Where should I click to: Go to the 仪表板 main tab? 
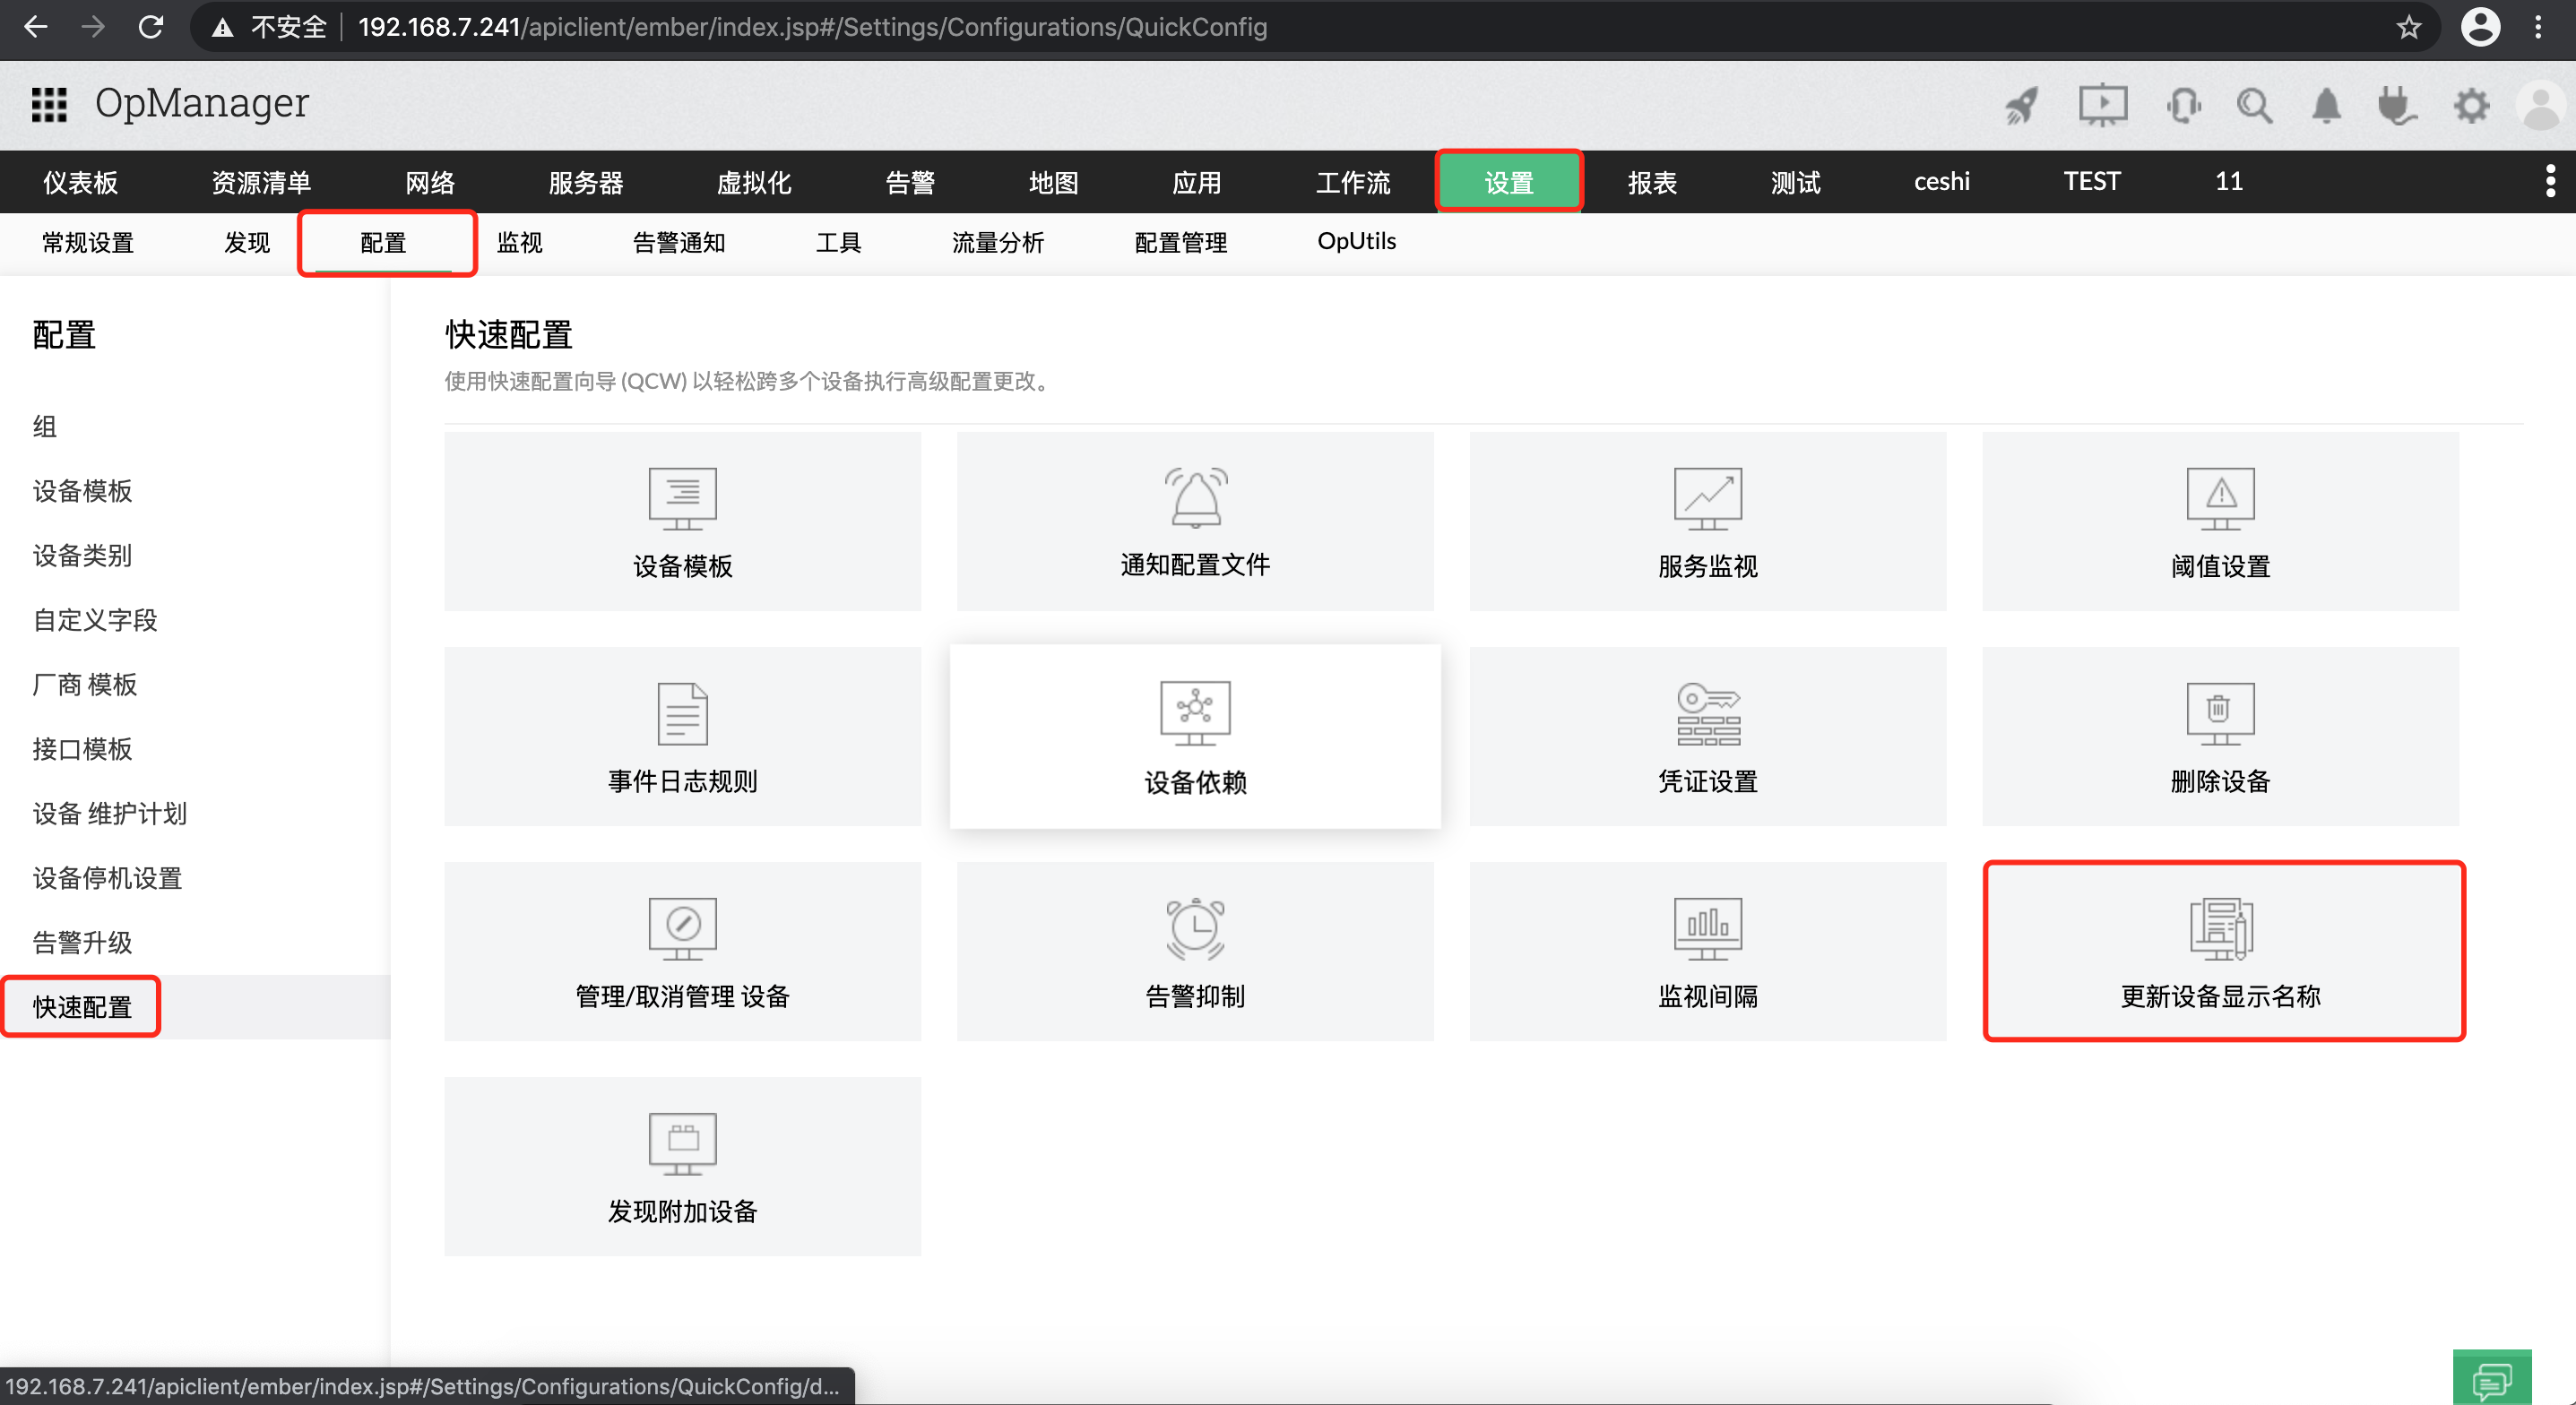point(80,182)
